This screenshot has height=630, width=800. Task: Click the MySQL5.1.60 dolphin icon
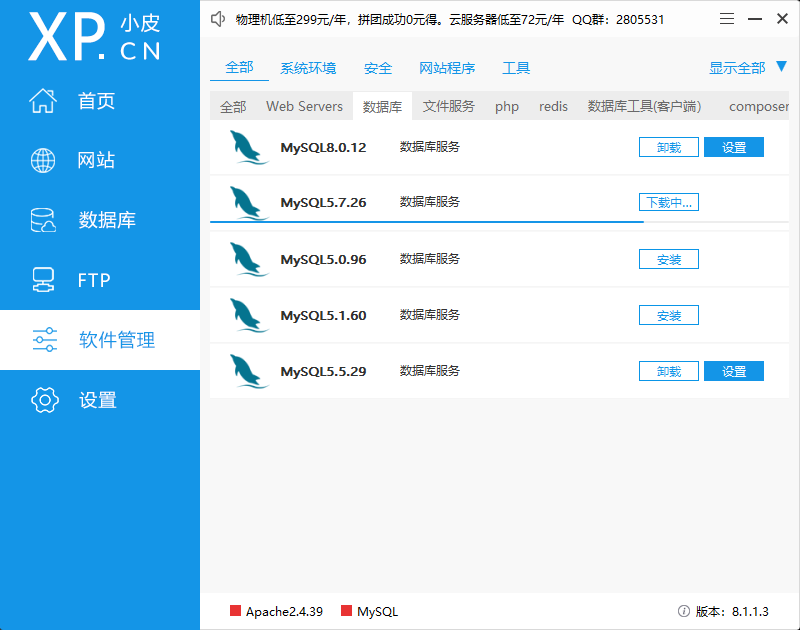[248, 315]
